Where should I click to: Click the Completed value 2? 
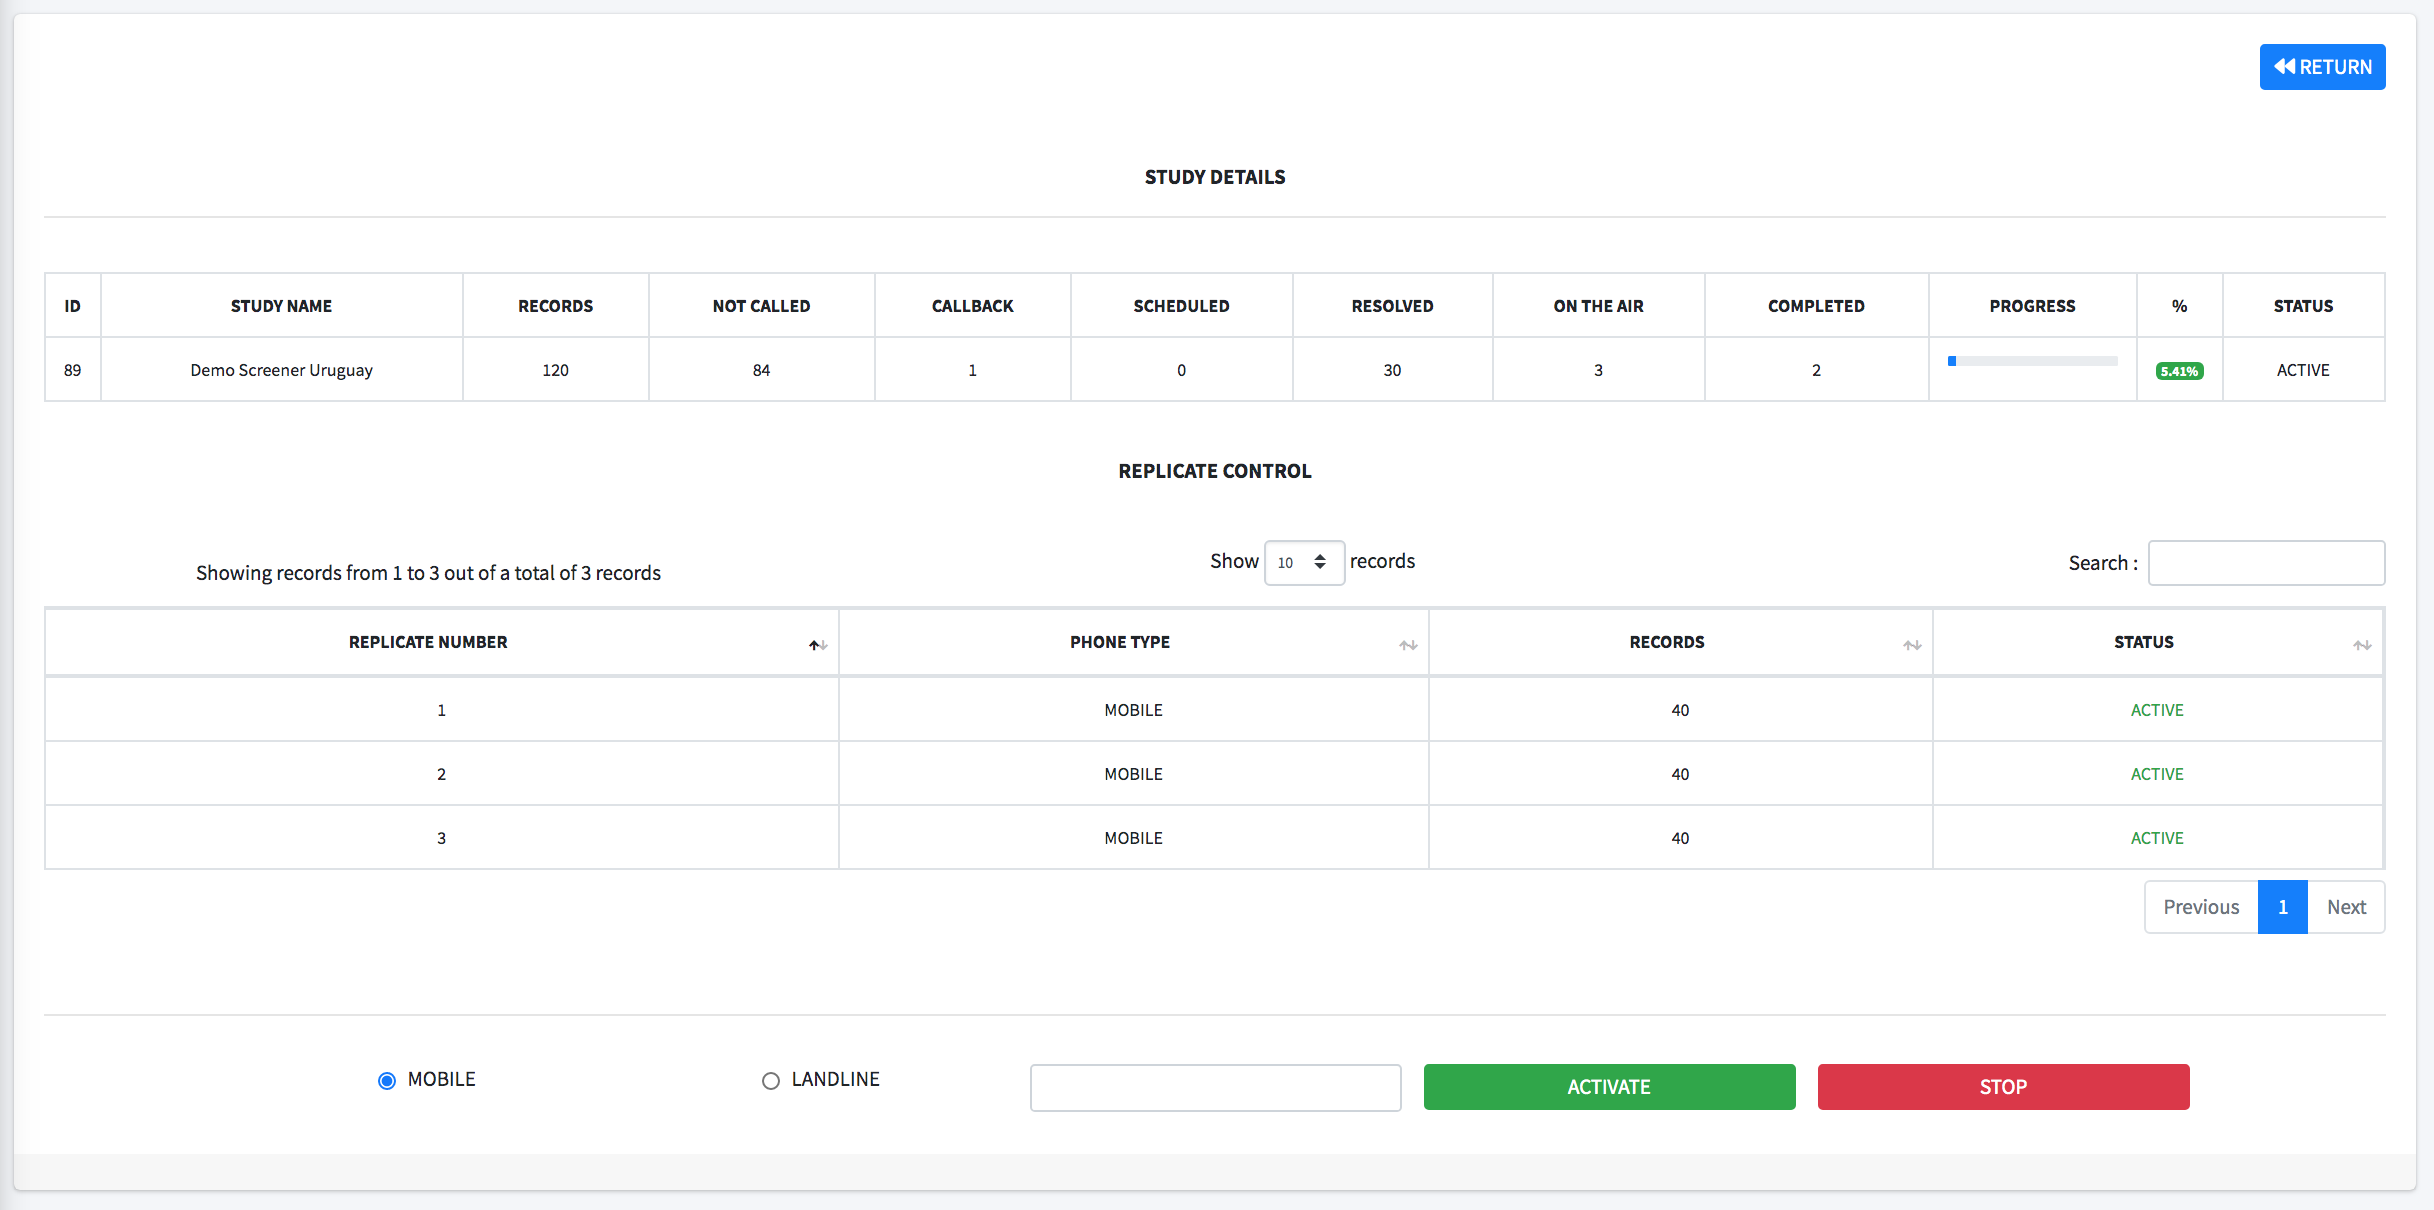click(x=1816, y=370)
